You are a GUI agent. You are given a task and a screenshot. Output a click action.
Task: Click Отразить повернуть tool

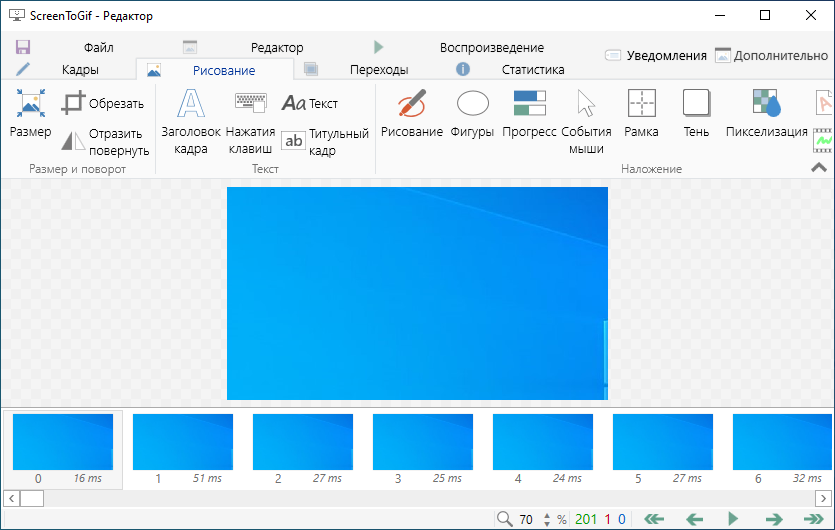click(105, 142)
